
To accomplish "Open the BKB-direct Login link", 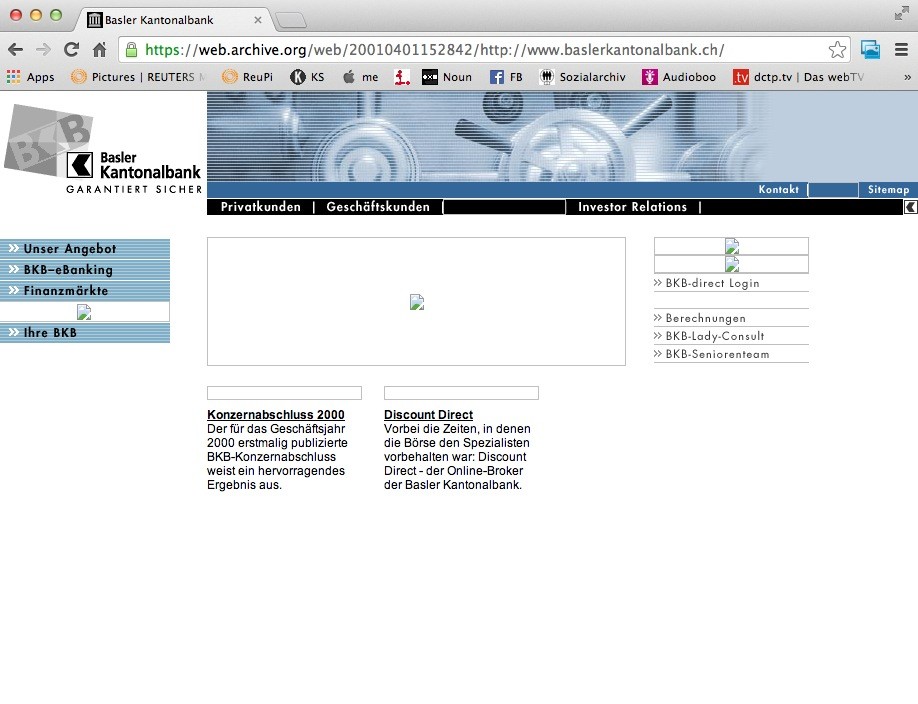I will coord(713,283).
